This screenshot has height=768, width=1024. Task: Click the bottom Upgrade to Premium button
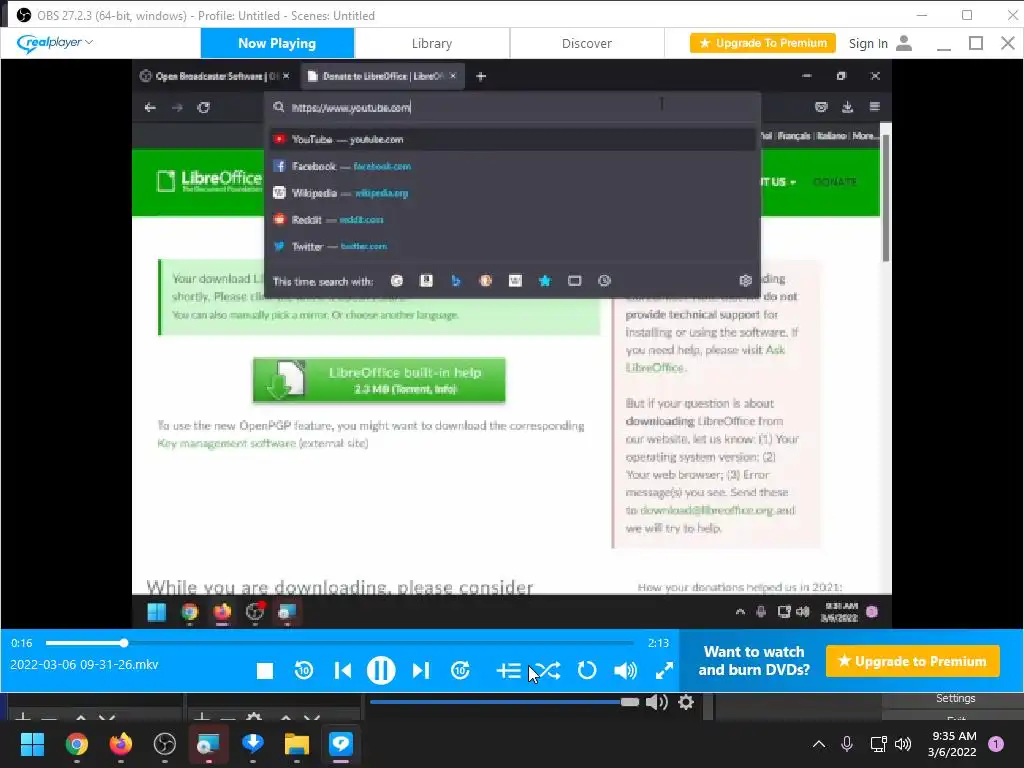coord(912,662)
